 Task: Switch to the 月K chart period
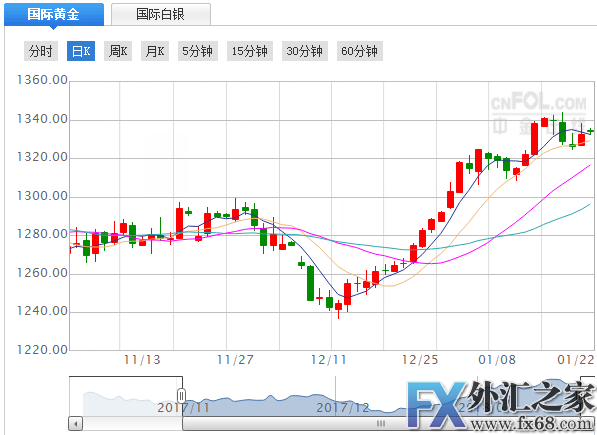click(155, 51)
